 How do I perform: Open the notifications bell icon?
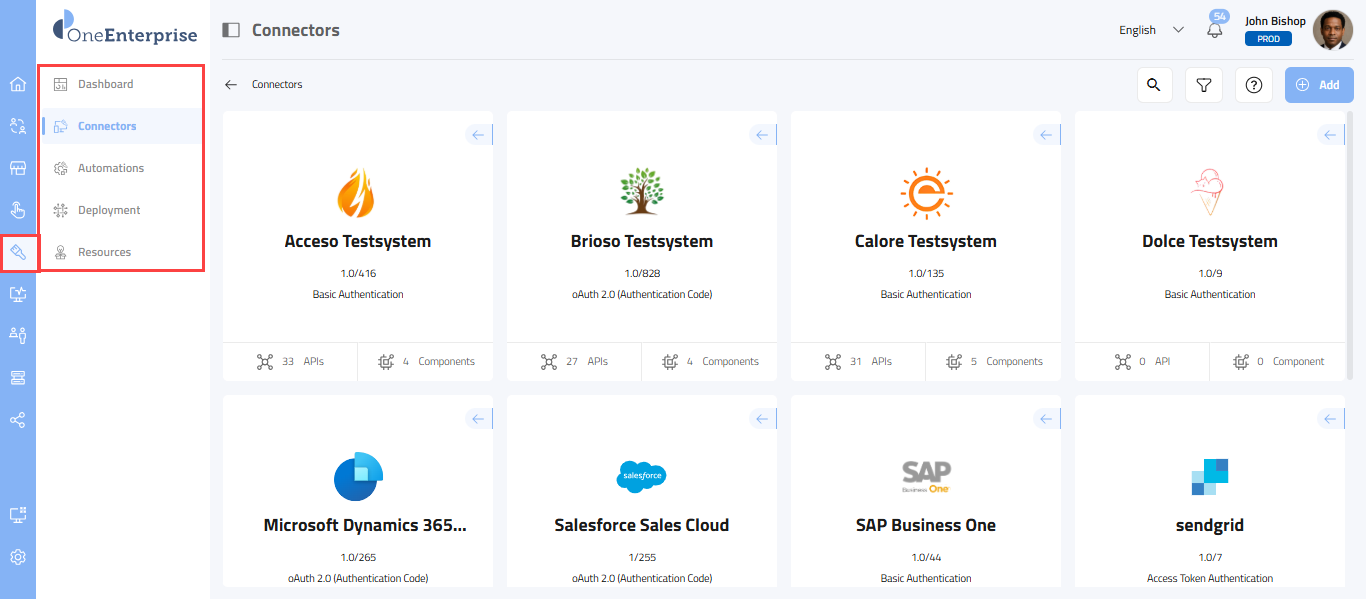point(1215,31)
